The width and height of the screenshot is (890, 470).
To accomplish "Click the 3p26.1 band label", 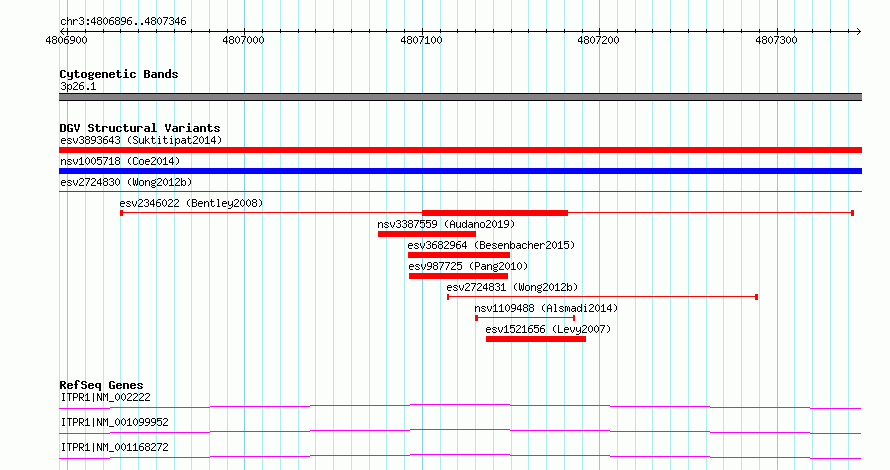I will 78,86.
